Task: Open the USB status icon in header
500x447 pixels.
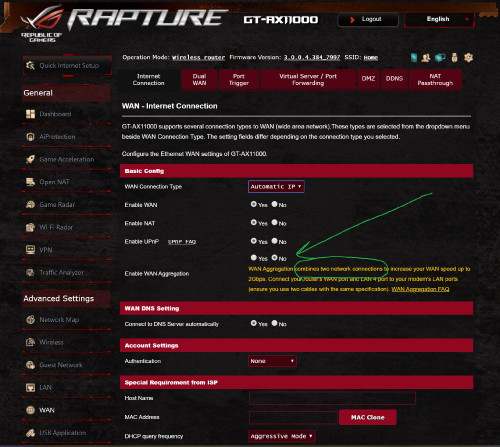Action: 454,57
